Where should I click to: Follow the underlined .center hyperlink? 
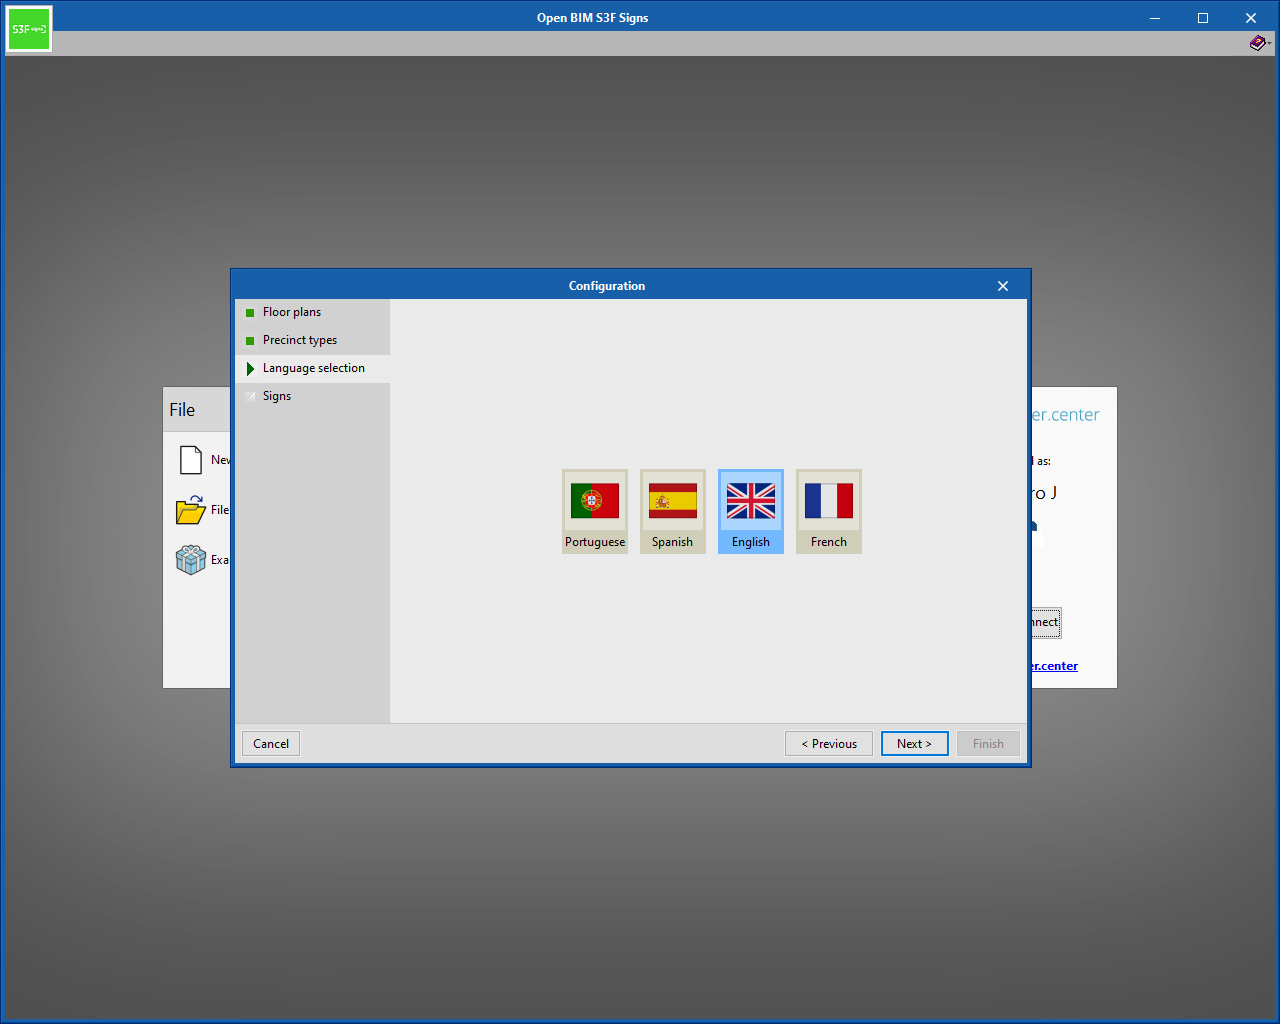(x=1055, y=666)
